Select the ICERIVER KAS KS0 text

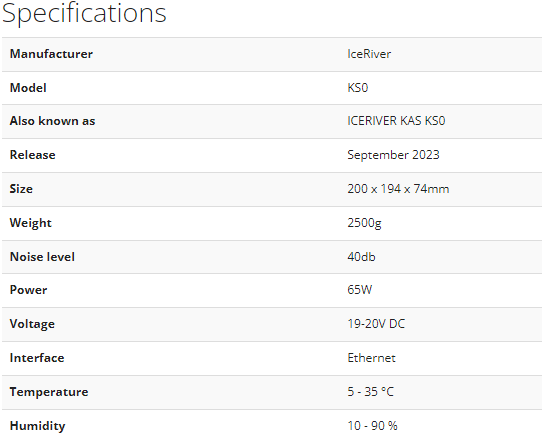pyautogui.click(x=396, y=121)
